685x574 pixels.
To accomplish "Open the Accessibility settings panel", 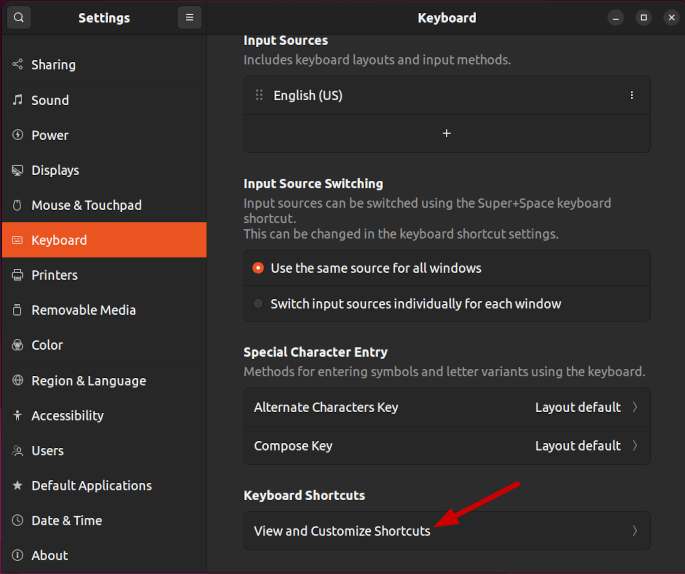I will 67,416.
